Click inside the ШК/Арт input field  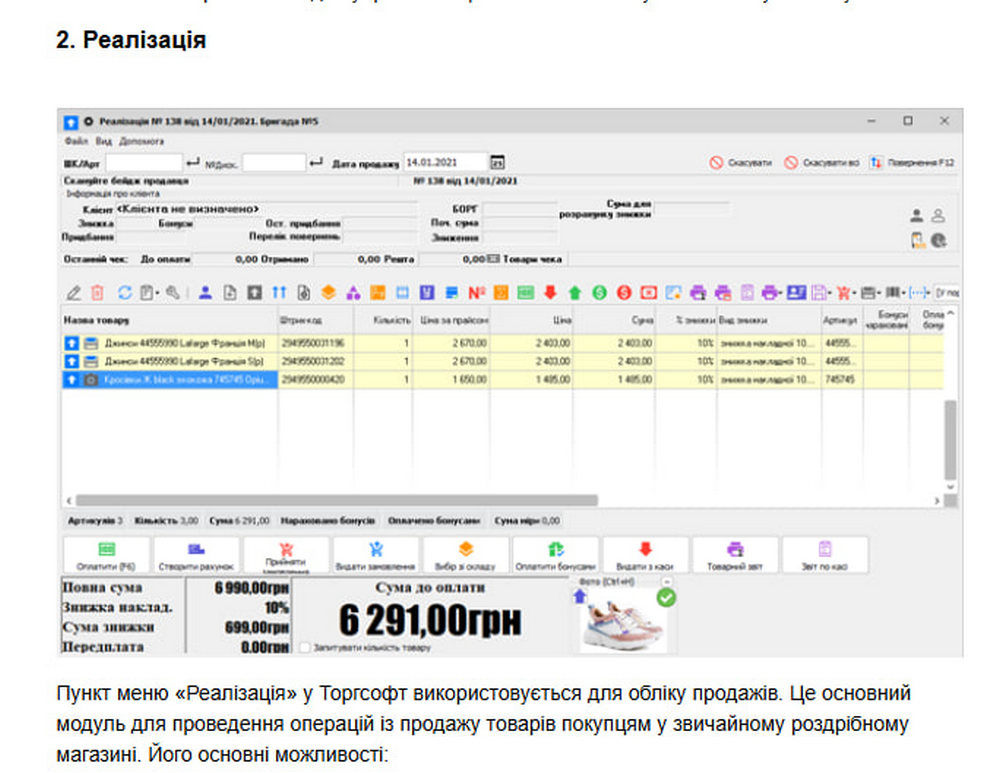145,161
